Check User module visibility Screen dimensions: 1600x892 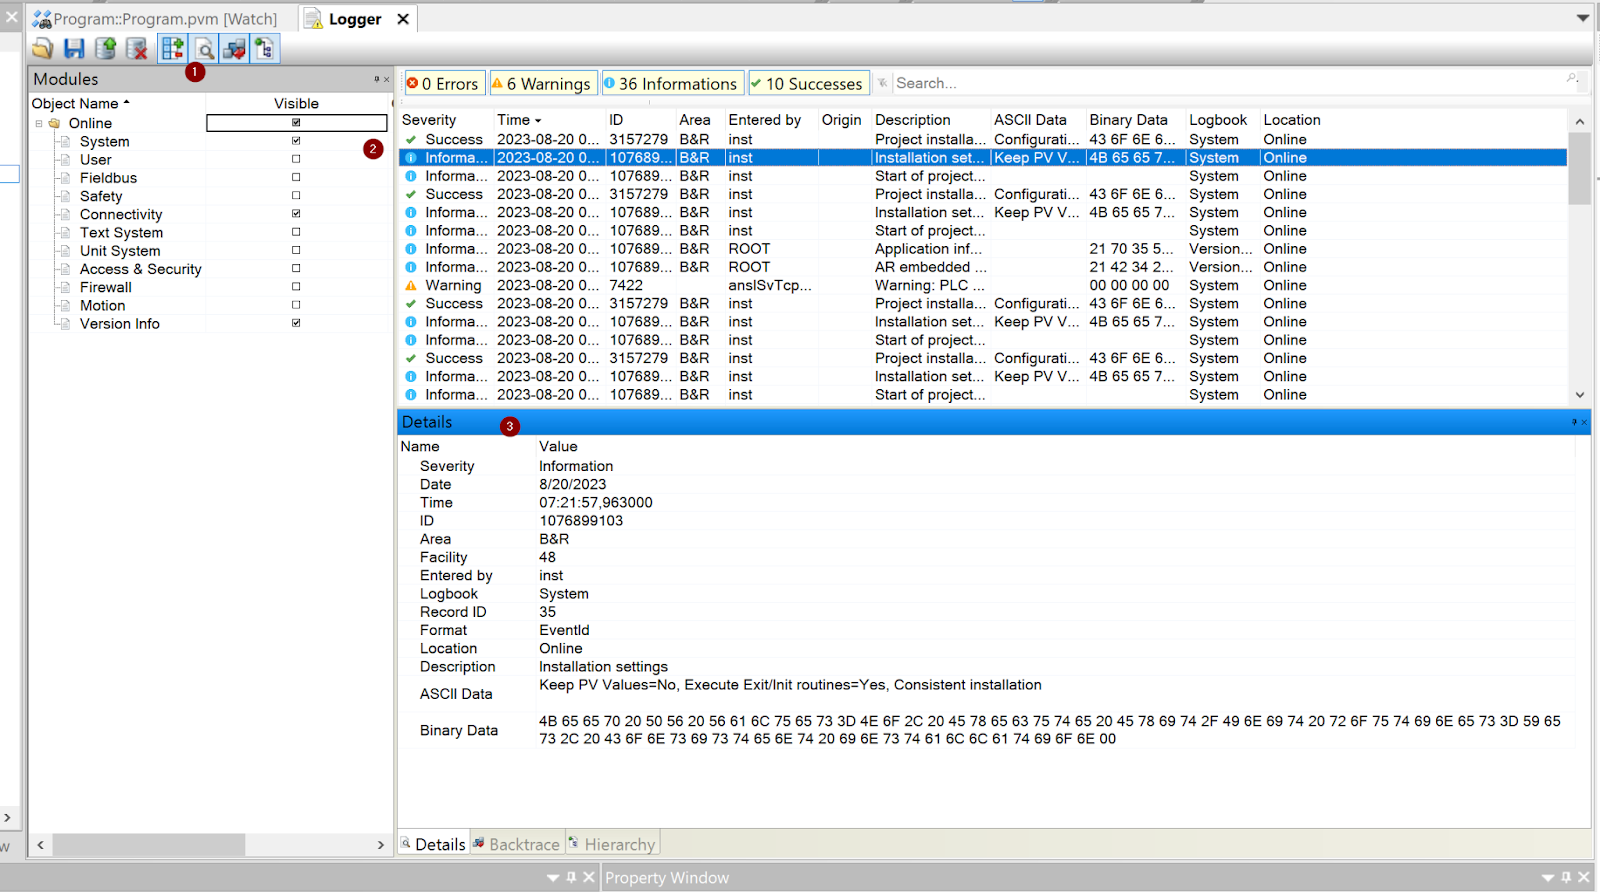(296, 159)
